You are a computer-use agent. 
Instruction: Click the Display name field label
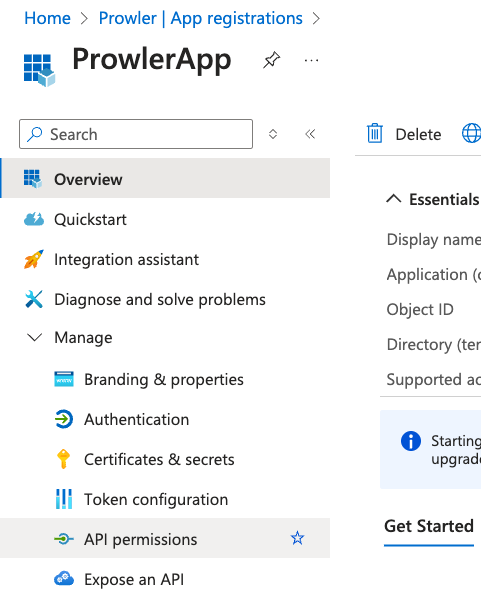(434, 240)
